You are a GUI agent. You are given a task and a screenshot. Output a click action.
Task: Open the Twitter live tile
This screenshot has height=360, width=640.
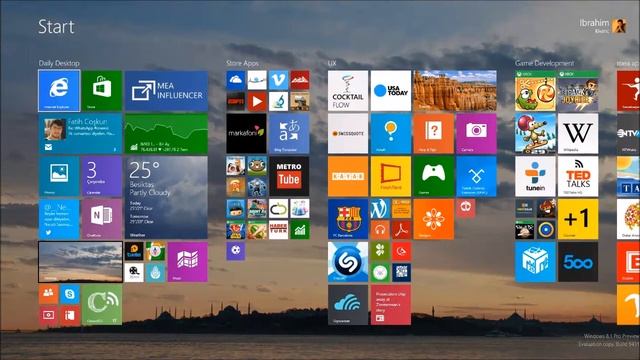[x=59, y=219]
